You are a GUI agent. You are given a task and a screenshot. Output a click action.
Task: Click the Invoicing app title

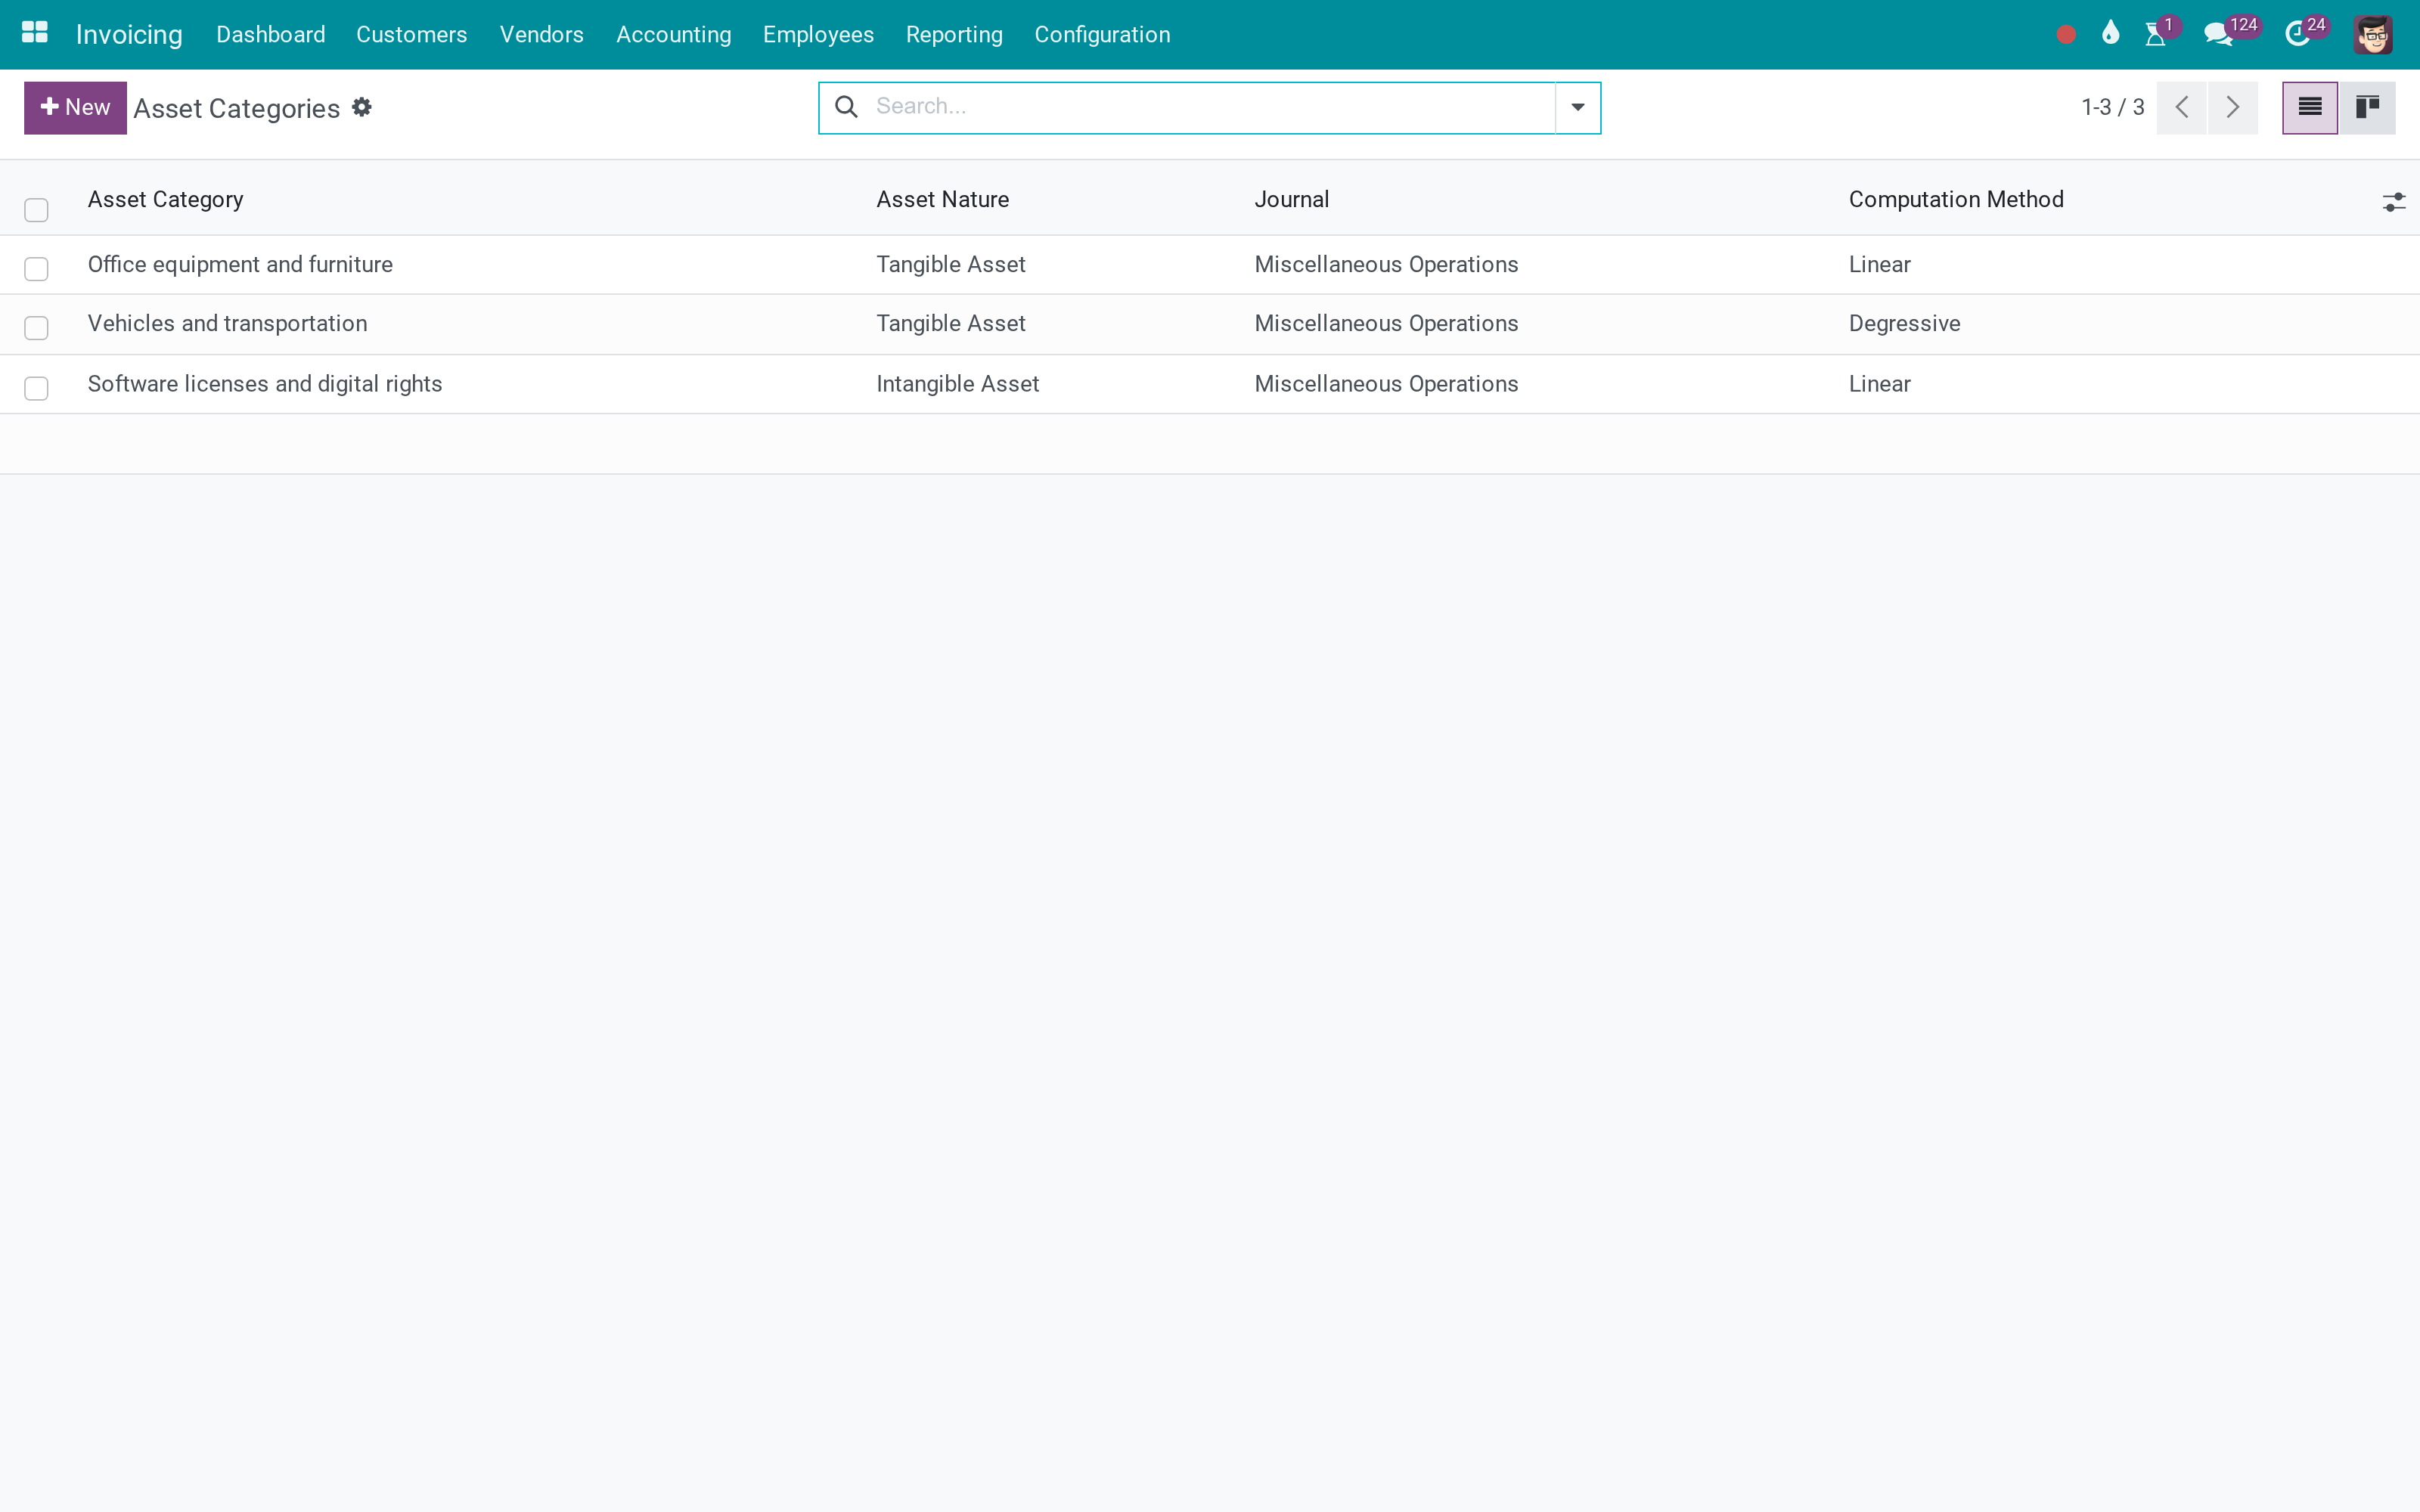(129, 34)
